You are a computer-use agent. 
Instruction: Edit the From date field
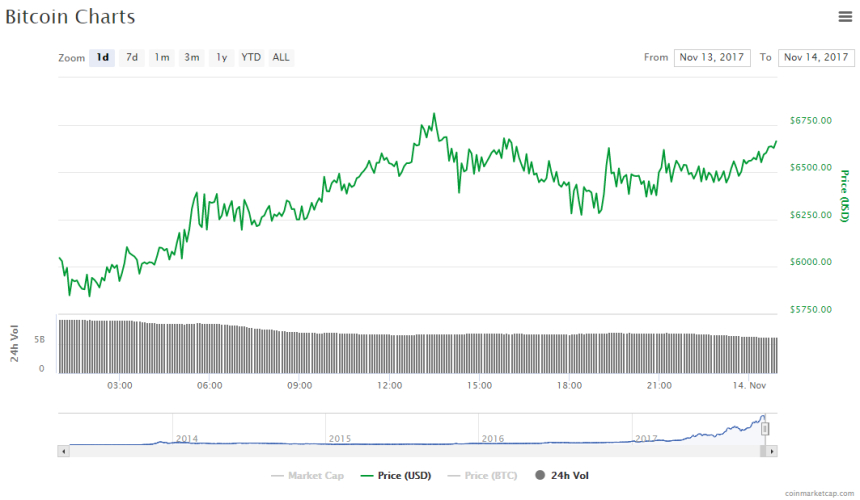[712, 58]
